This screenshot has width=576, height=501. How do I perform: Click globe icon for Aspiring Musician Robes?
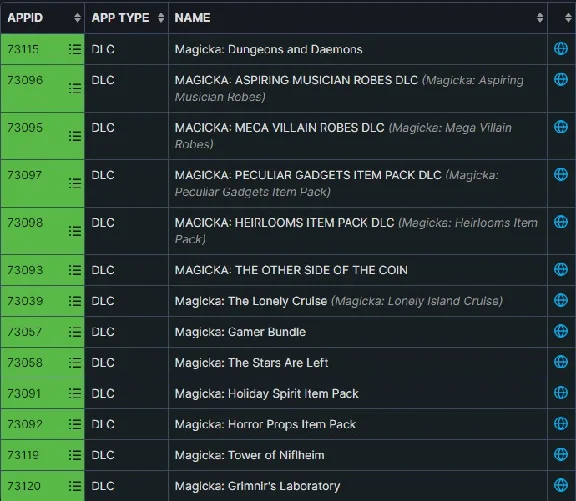(561, 79)
